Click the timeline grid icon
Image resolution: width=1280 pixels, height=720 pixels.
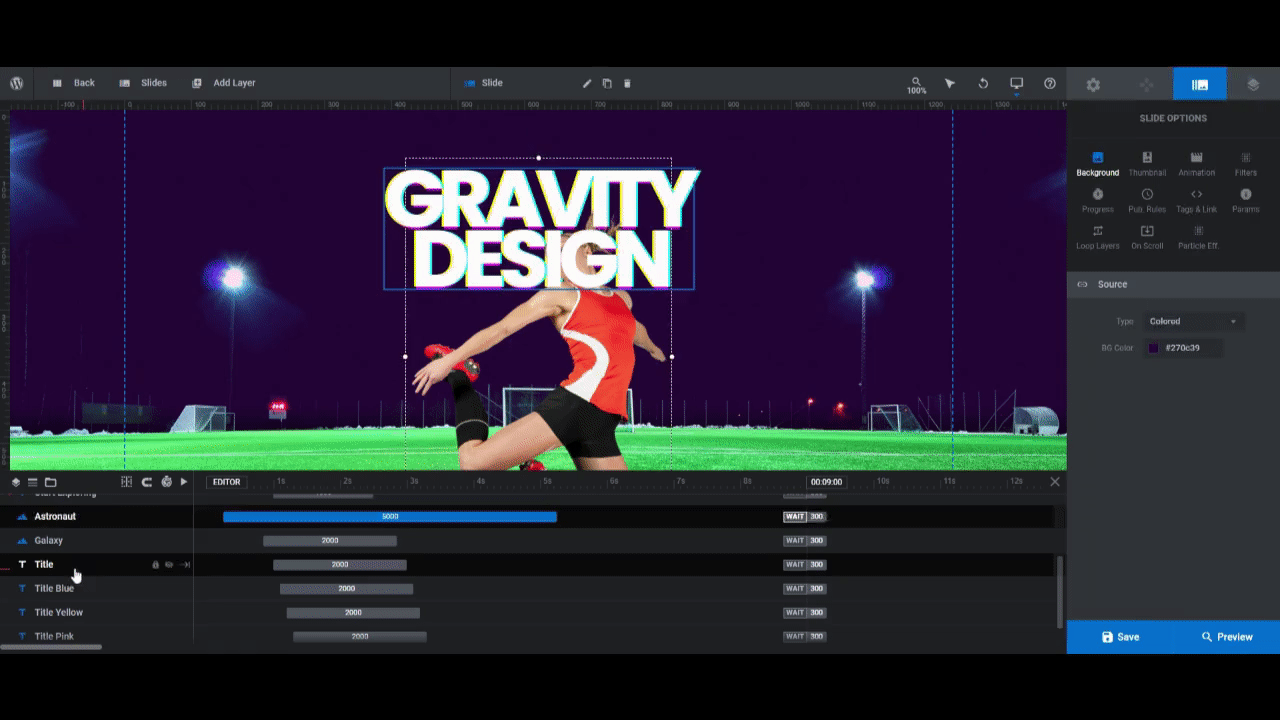(x=127, y=482)
